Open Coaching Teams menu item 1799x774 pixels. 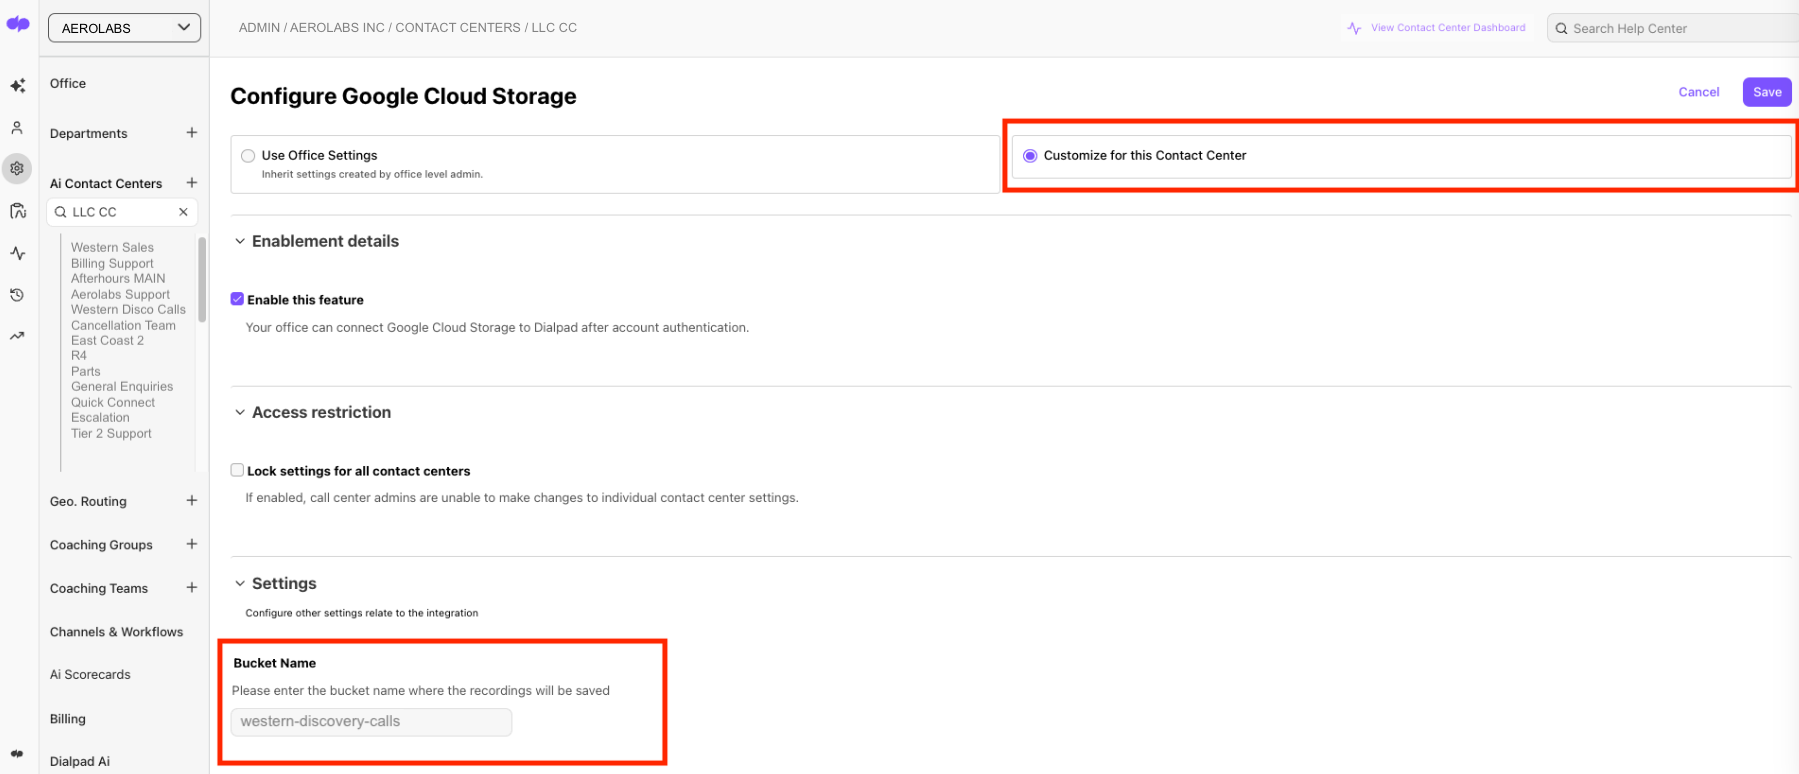[x=99, y=588]
